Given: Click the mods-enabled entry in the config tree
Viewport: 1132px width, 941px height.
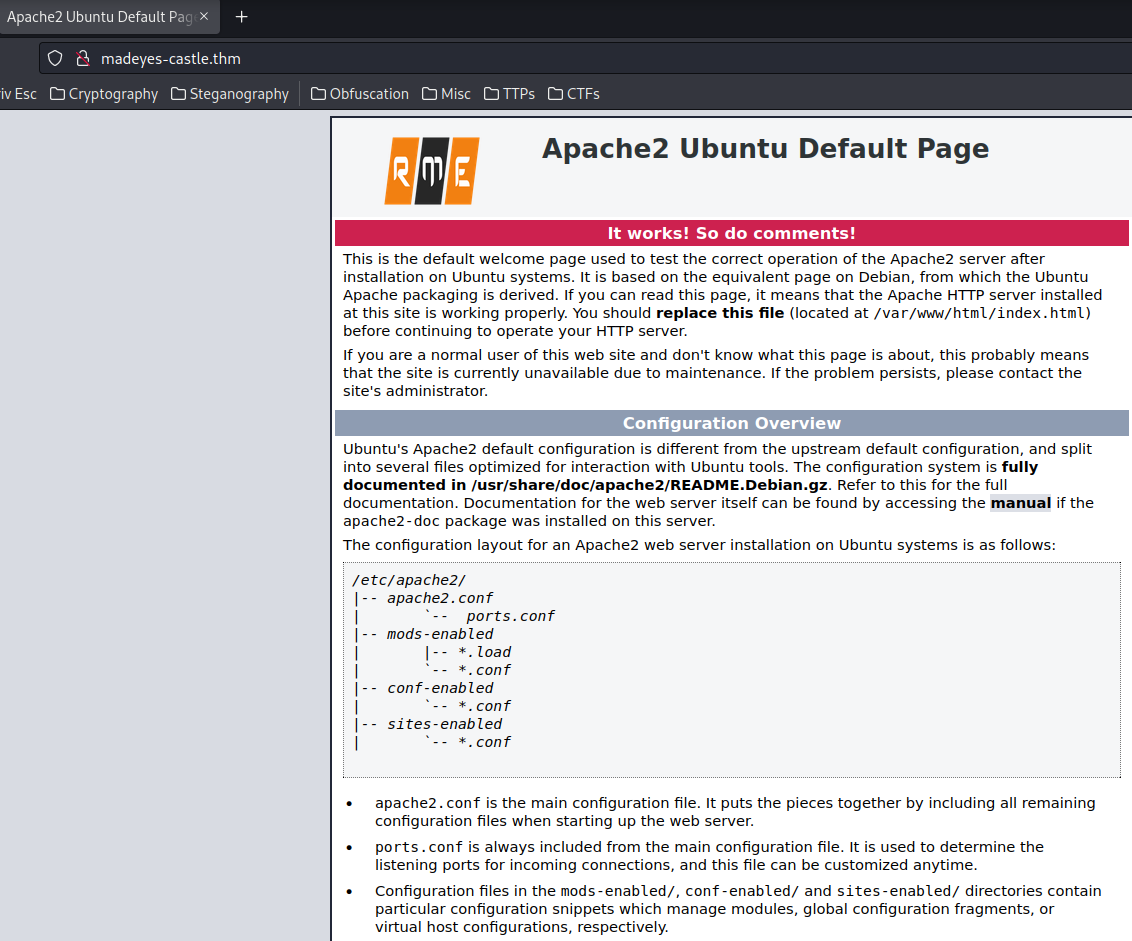Looking at the screenshot, I should [x=440, y=634].
